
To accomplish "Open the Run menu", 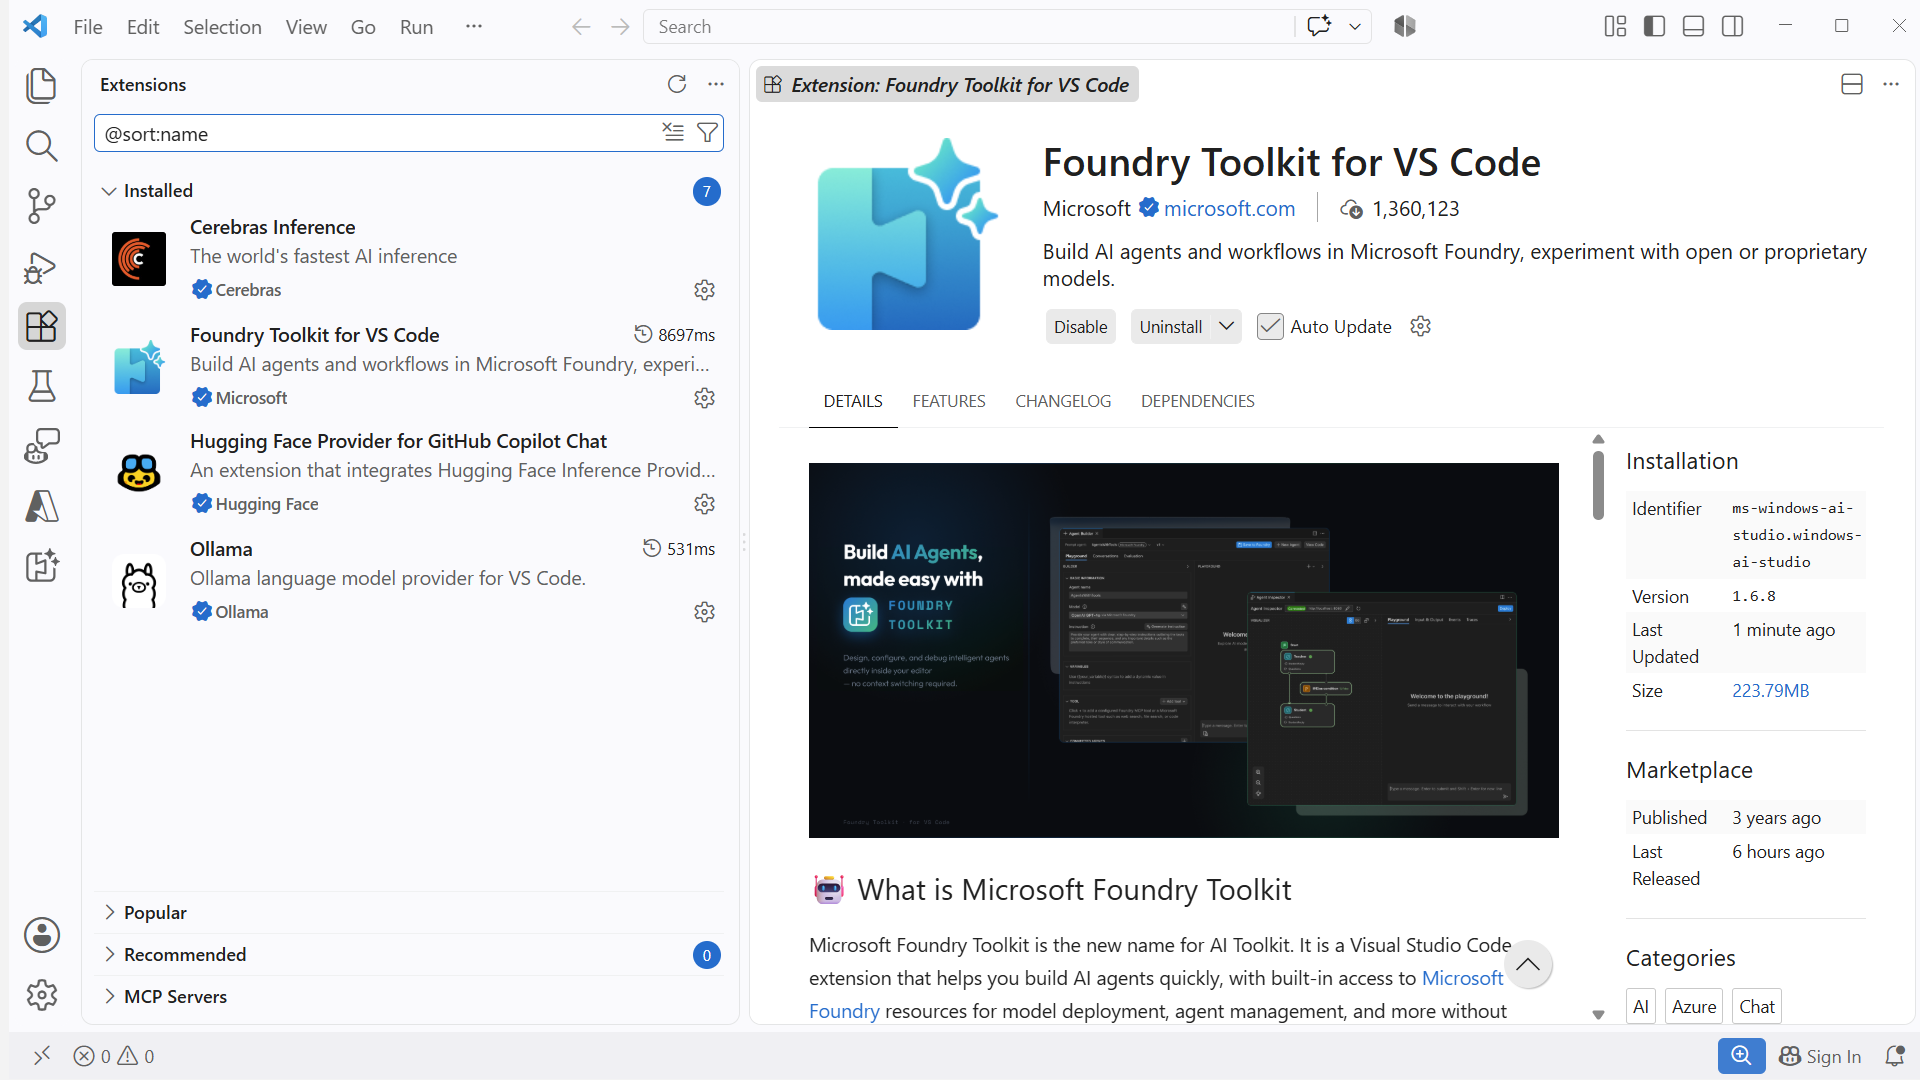I will [x=416, y=27].
